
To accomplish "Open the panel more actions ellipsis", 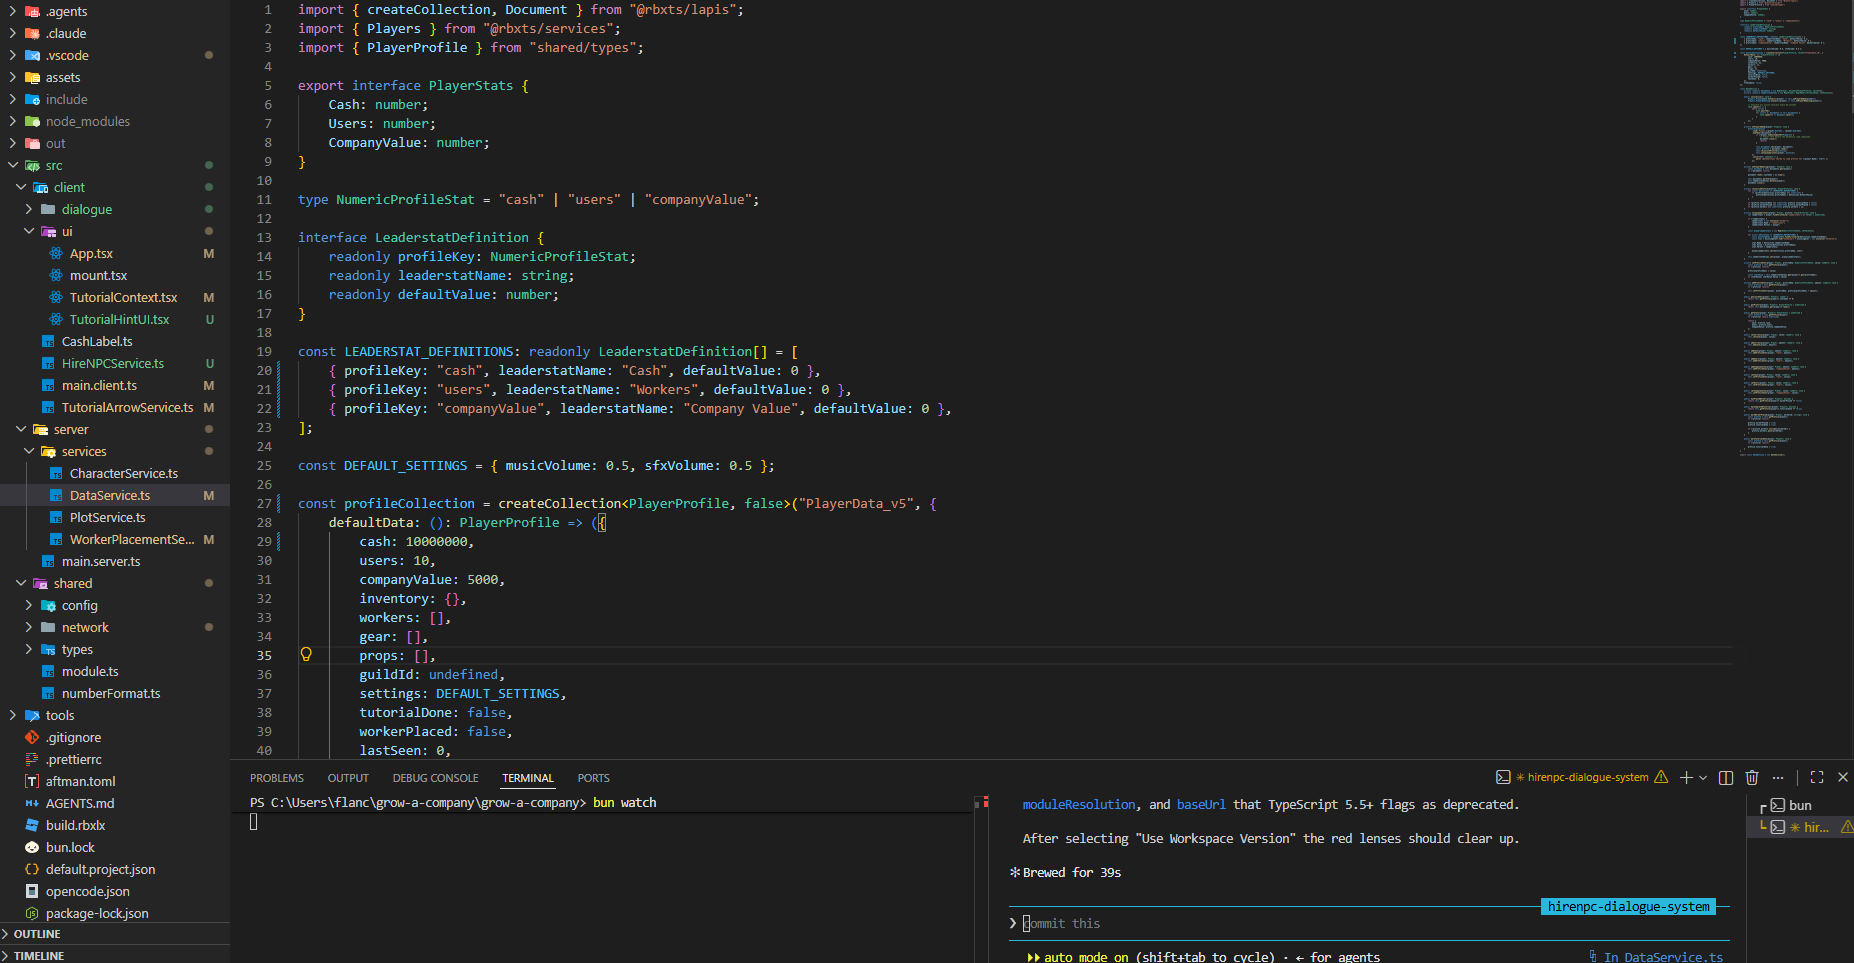I will click(x=1778, y=777).
